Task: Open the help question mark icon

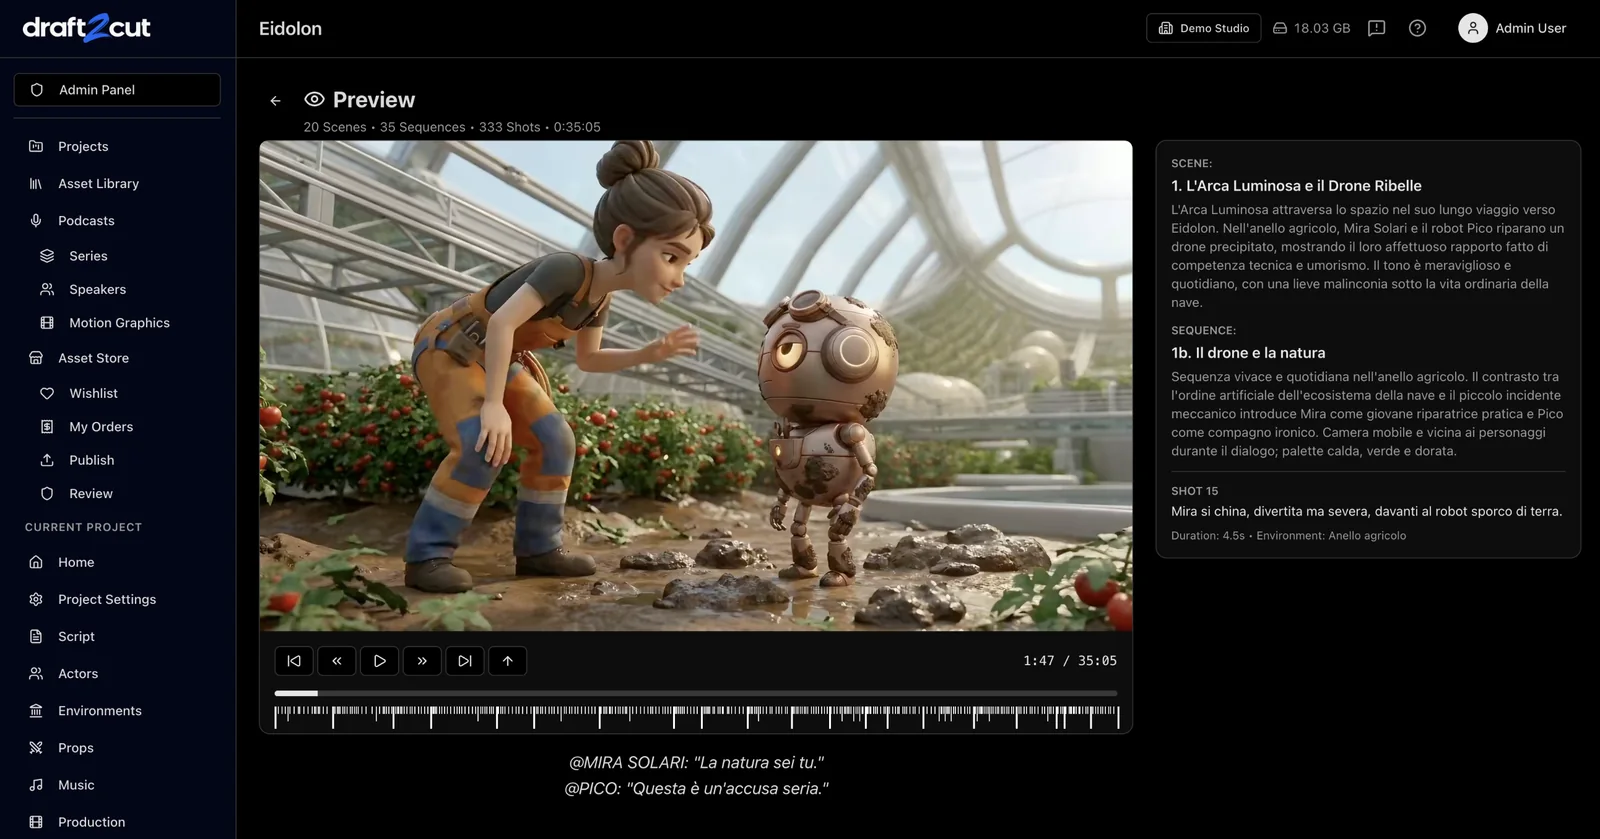Action: coord(1417,28)
